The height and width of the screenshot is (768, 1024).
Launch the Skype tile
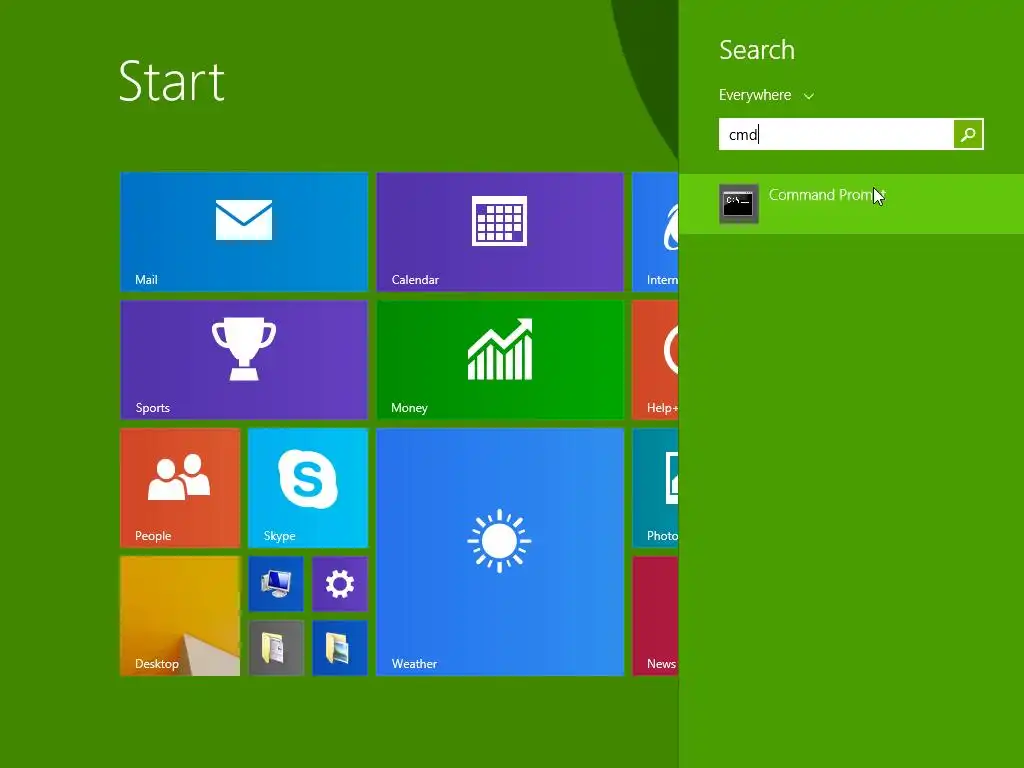pyautogui.click(x=308, y=487)
